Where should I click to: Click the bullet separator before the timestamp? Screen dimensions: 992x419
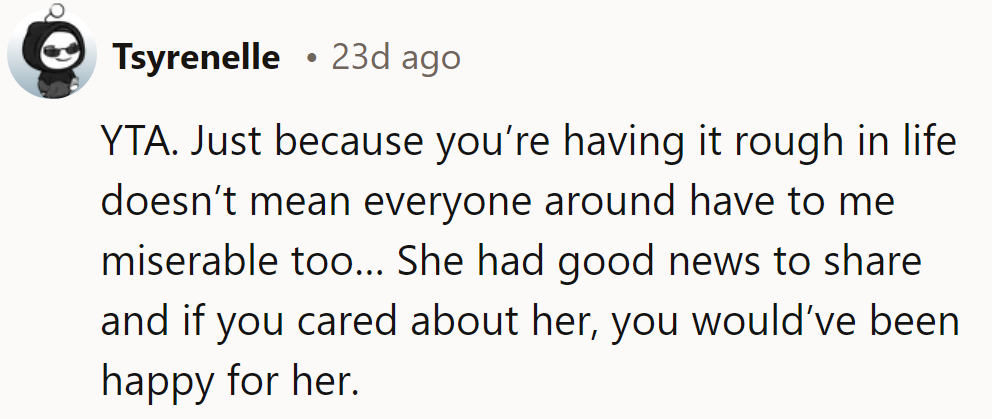313,59
